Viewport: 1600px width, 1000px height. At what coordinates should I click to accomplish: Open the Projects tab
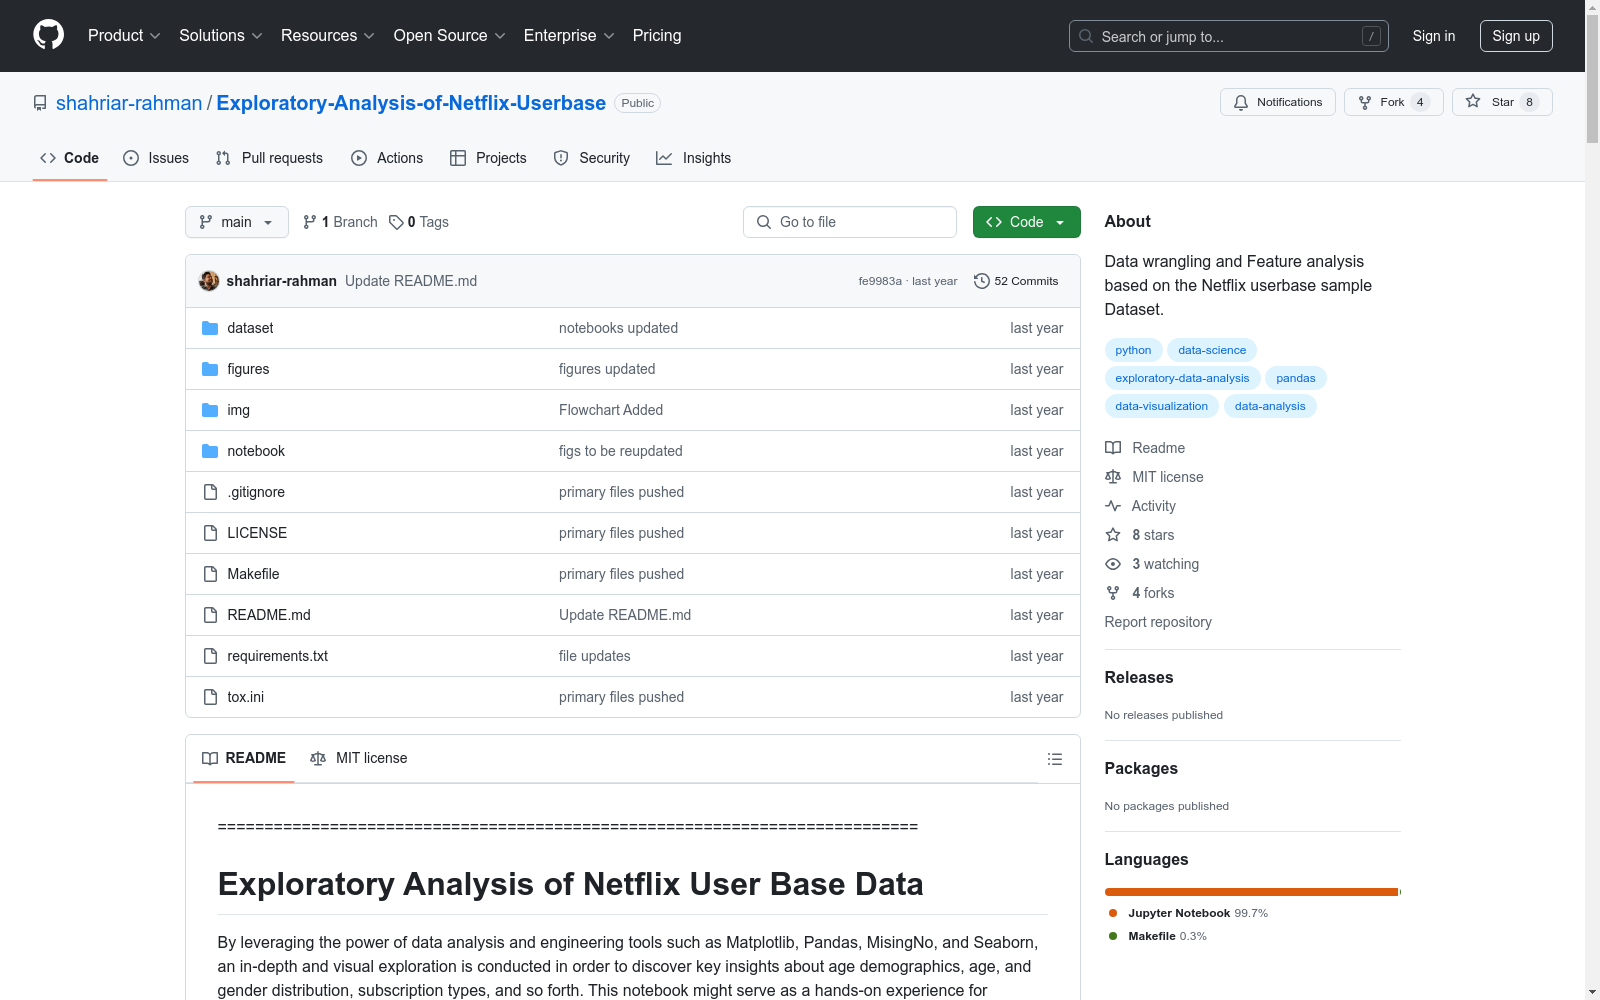[x=488, y=158]
